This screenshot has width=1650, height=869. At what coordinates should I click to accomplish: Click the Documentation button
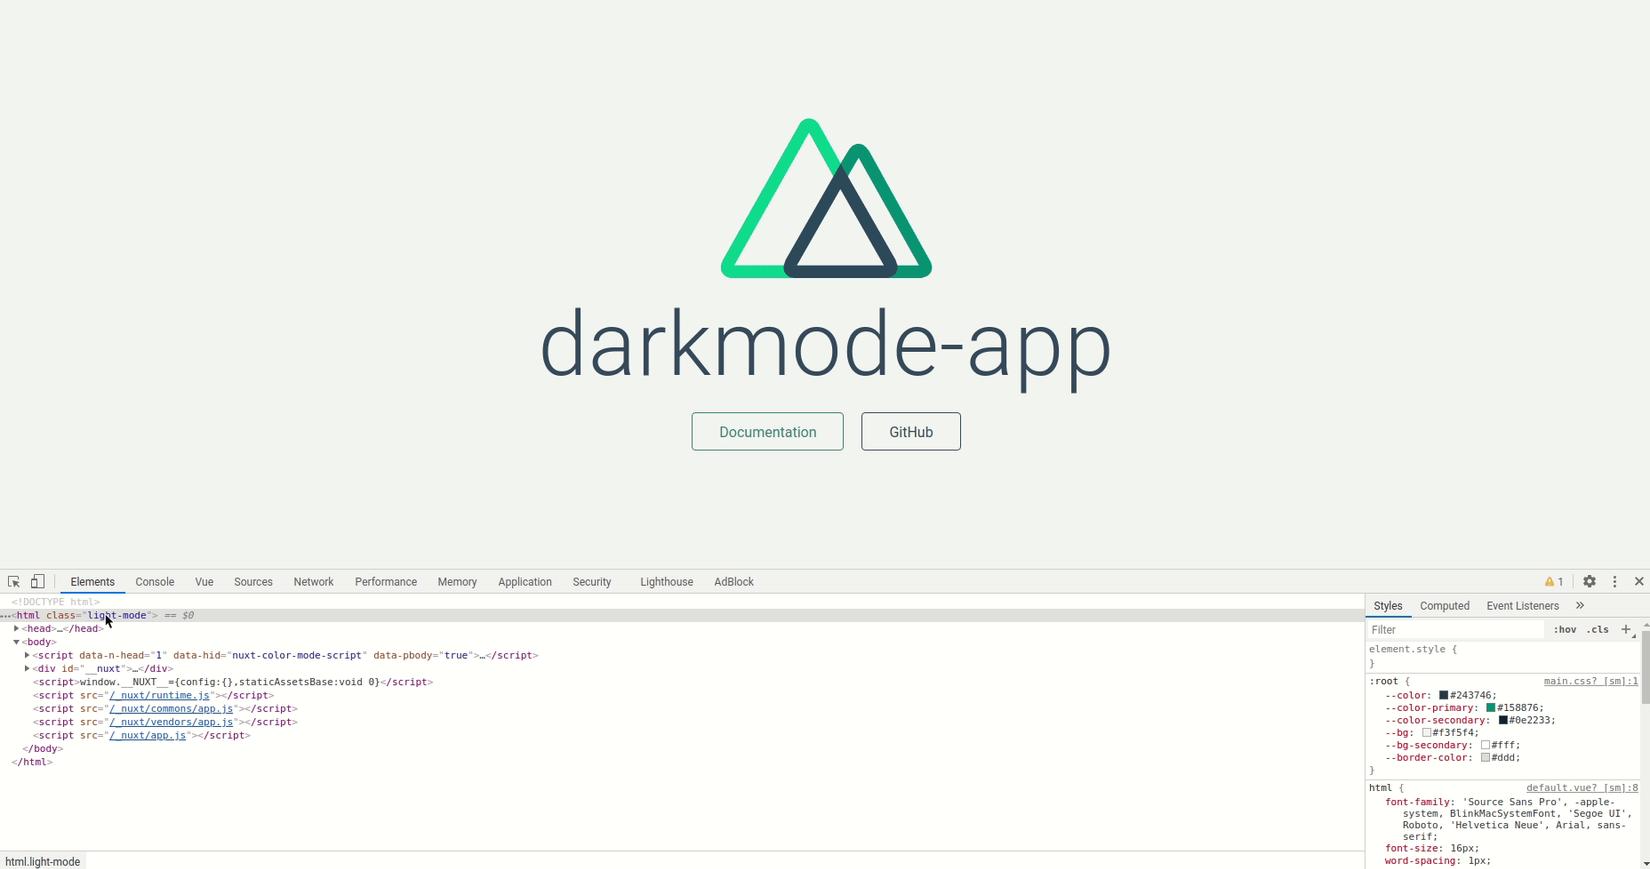[768, 432]
